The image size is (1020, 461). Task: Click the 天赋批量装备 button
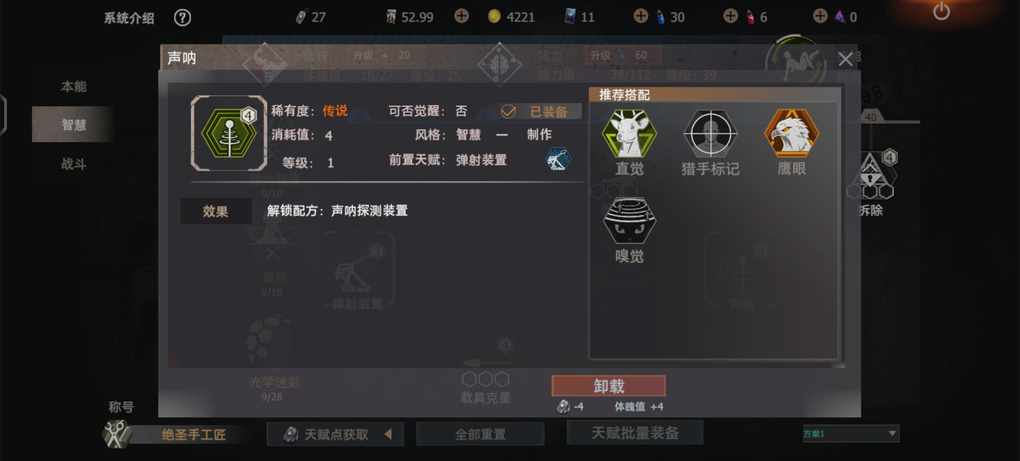(635, 432)
